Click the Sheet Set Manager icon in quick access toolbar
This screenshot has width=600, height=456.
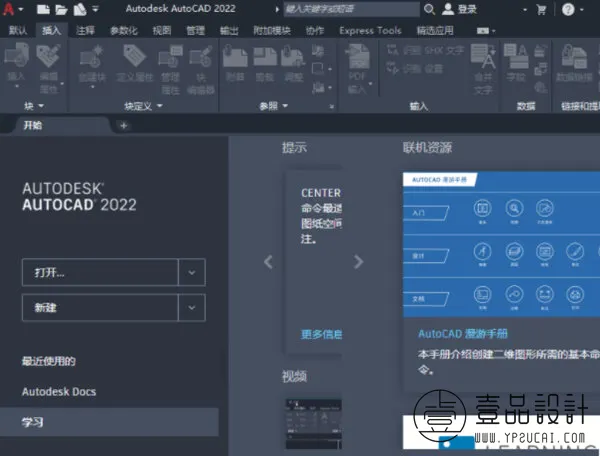pos(80,9)
